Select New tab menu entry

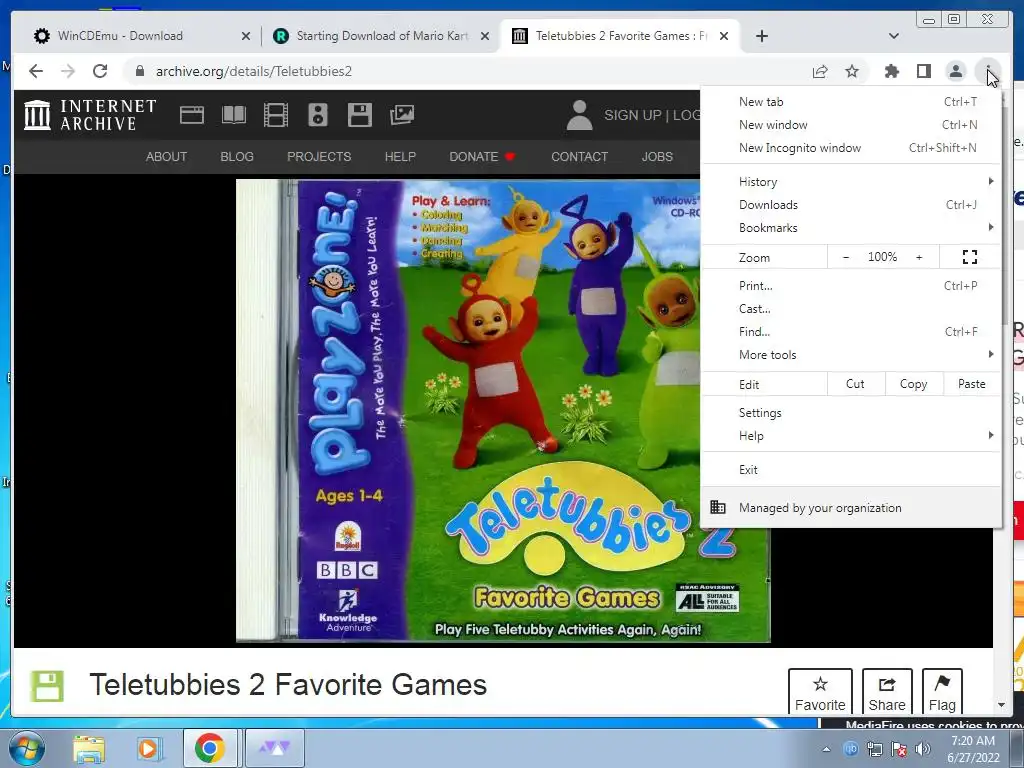click(850, 102)
